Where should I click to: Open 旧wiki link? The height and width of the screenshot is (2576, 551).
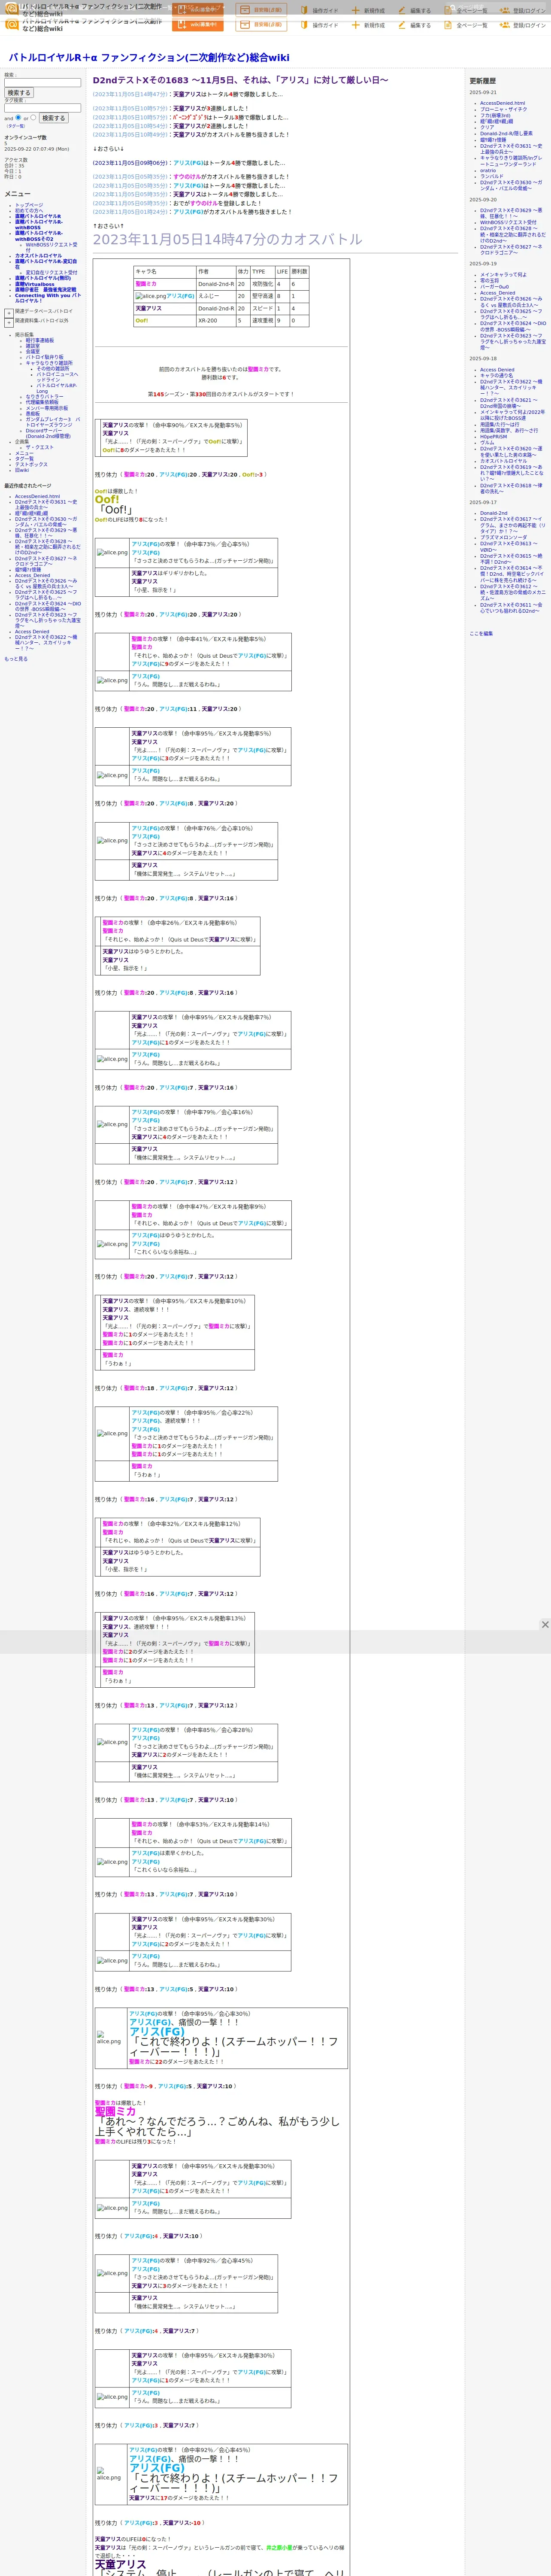click(22, 470)
